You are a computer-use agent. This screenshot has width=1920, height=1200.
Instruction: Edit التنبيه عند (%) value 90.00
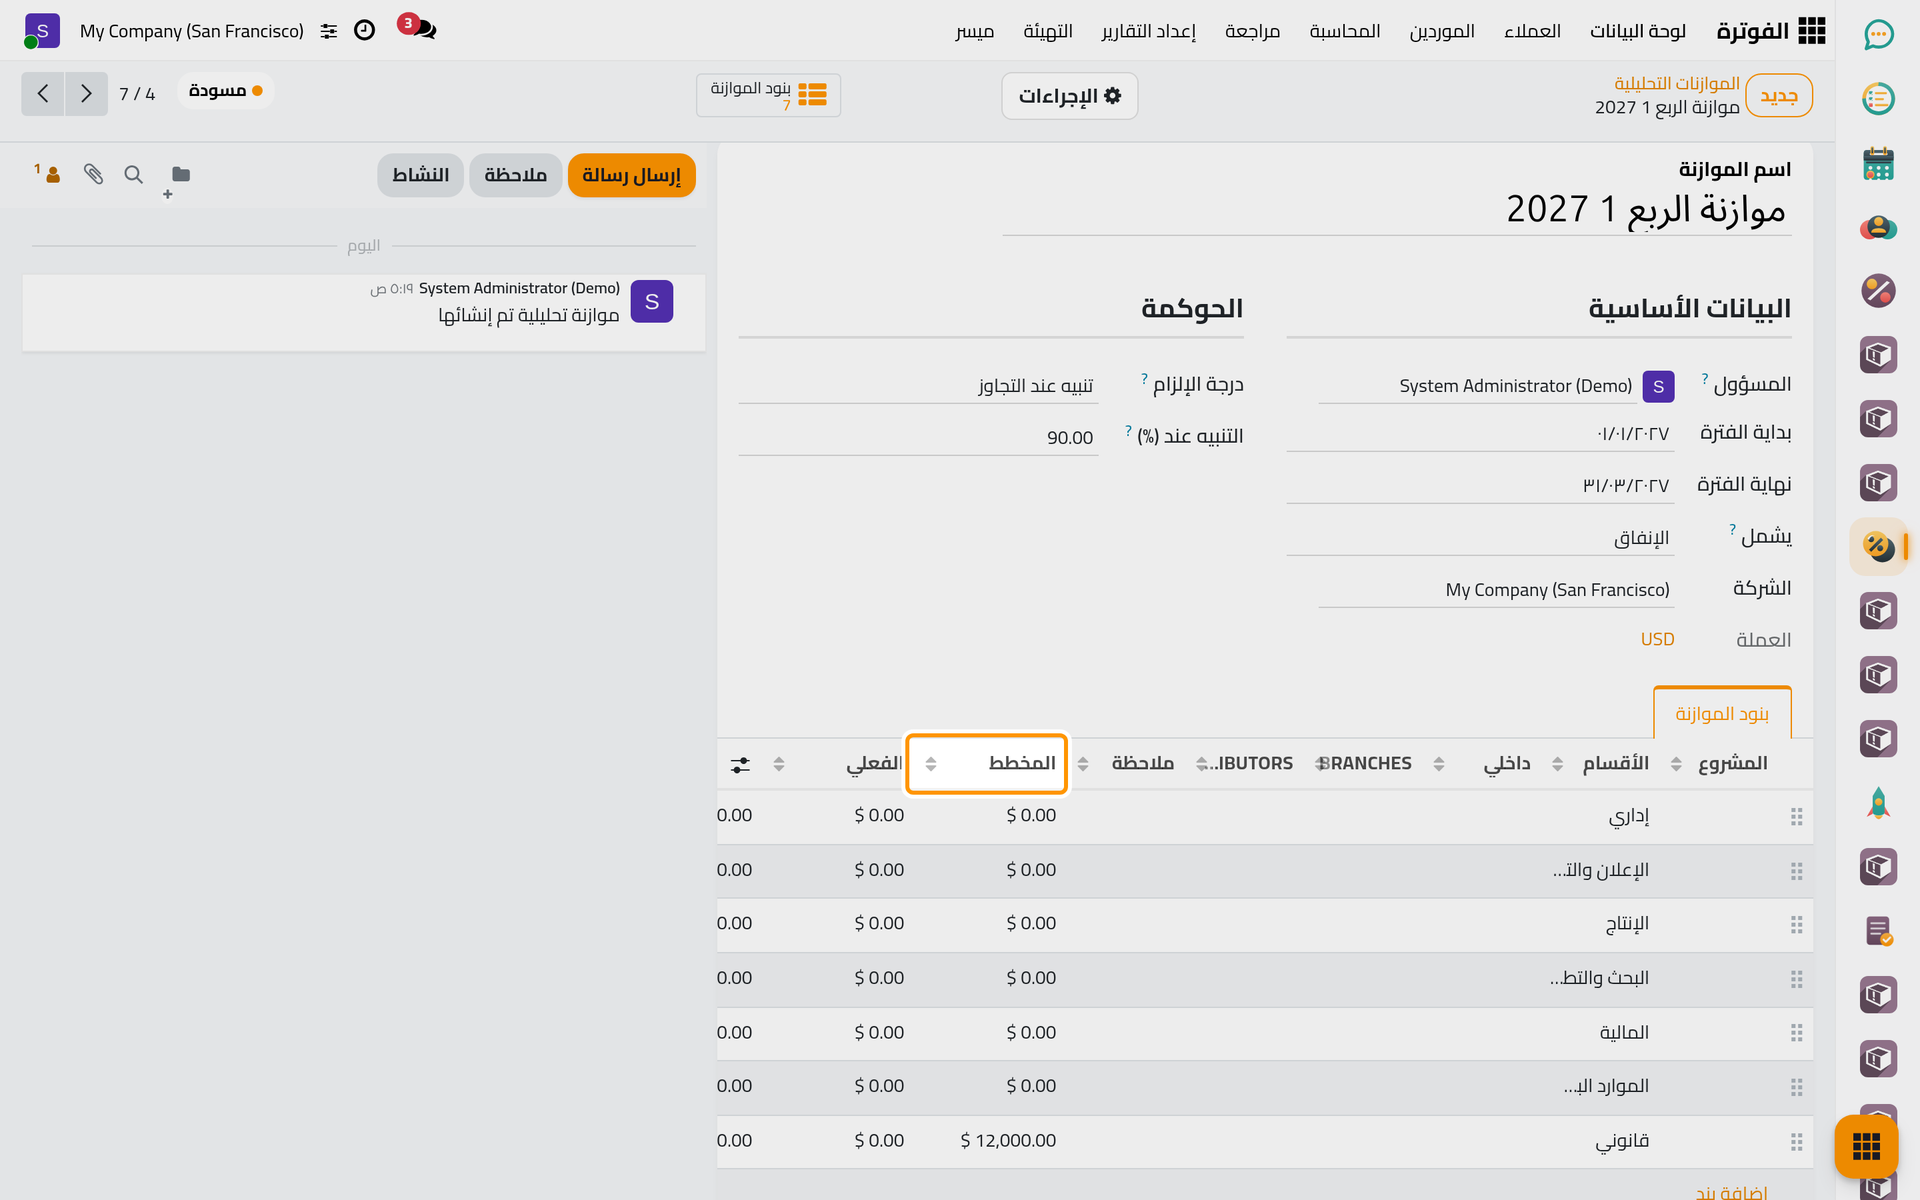click(918, 438)
